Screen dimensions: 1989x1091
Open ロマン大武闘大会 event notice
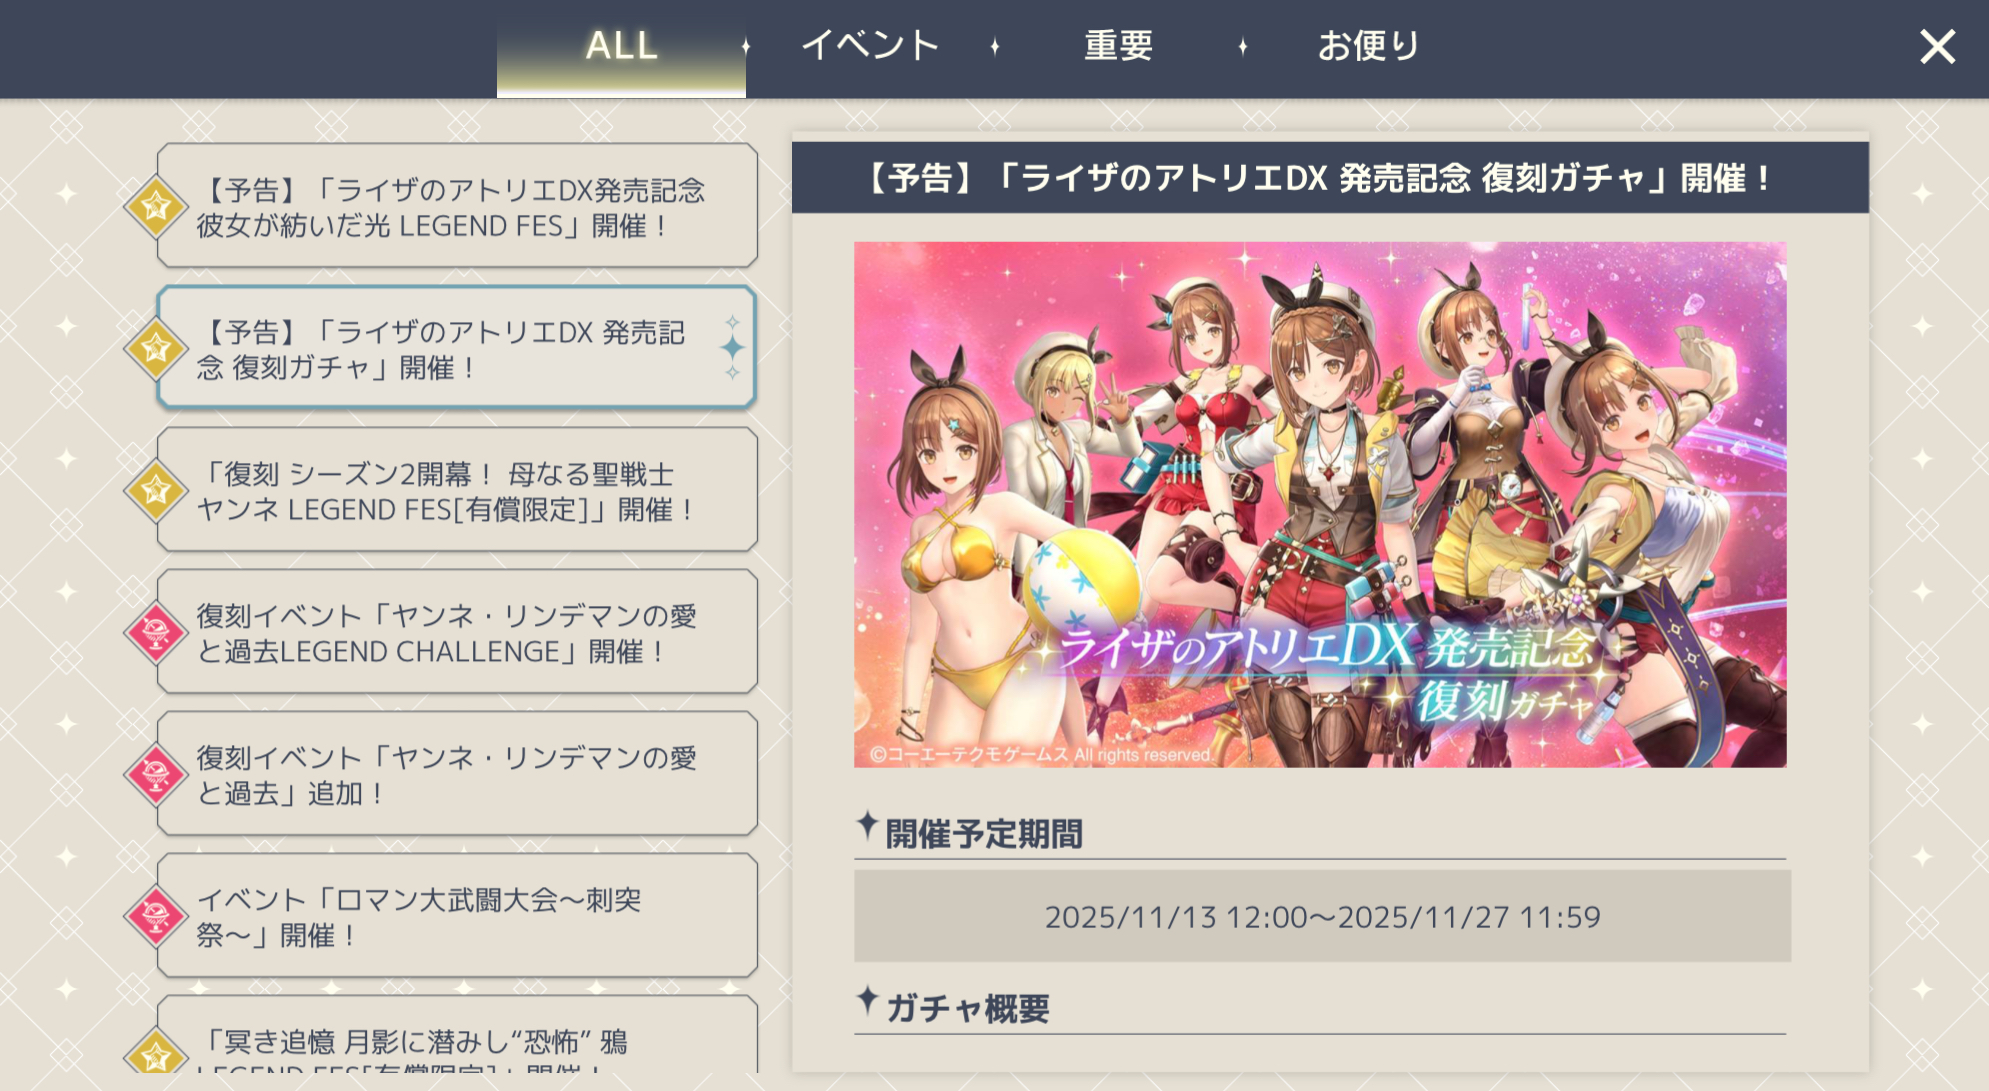[457, 916]
